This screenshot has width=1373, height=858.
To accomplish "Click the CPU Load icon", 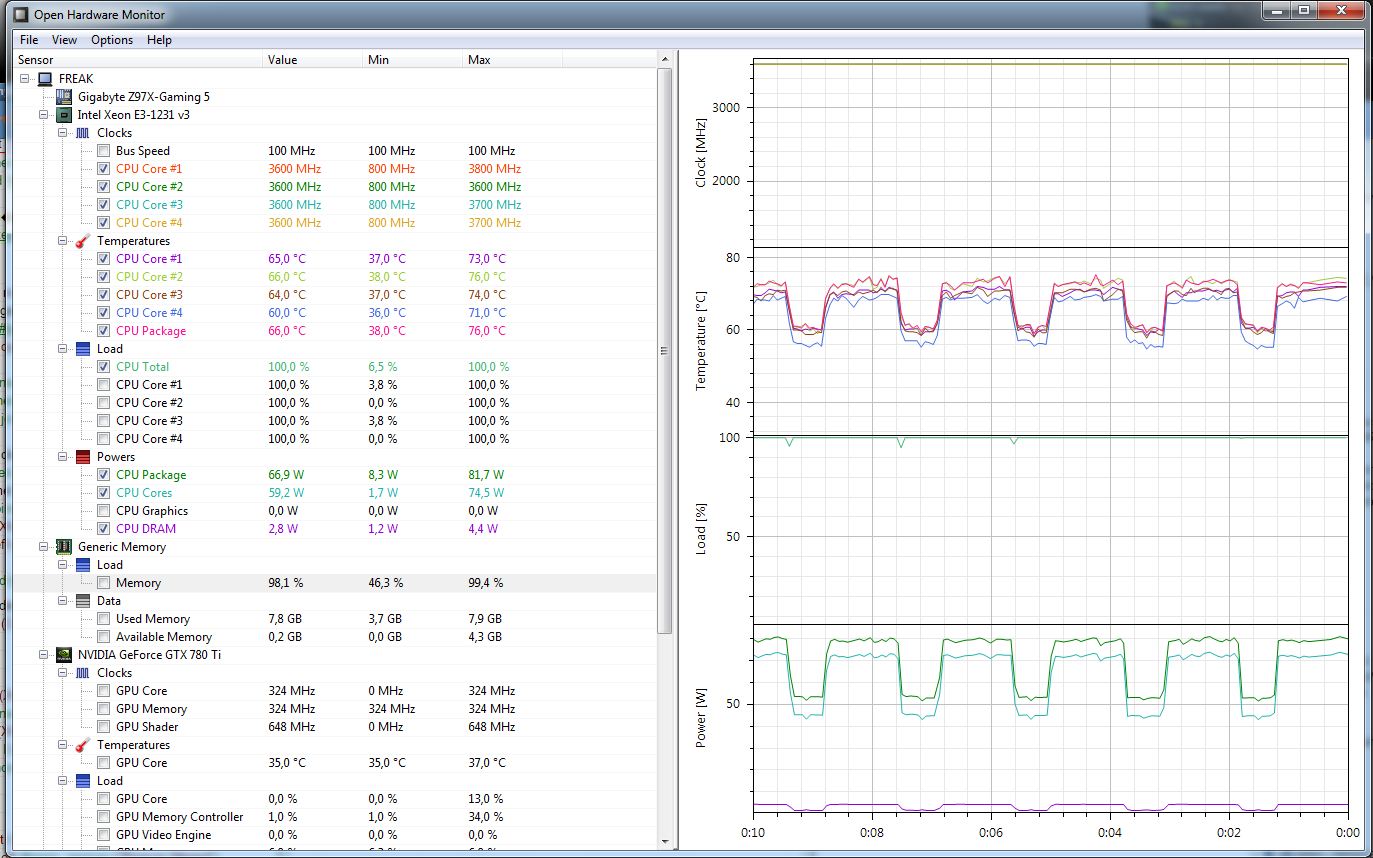I will click(x=83, y=349).
